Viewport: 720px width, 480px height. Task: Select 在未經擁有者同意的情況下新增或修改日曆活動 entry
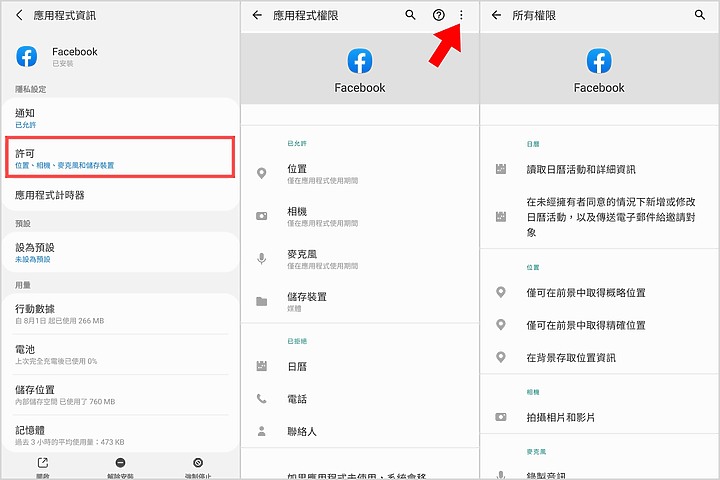point(599,217)
